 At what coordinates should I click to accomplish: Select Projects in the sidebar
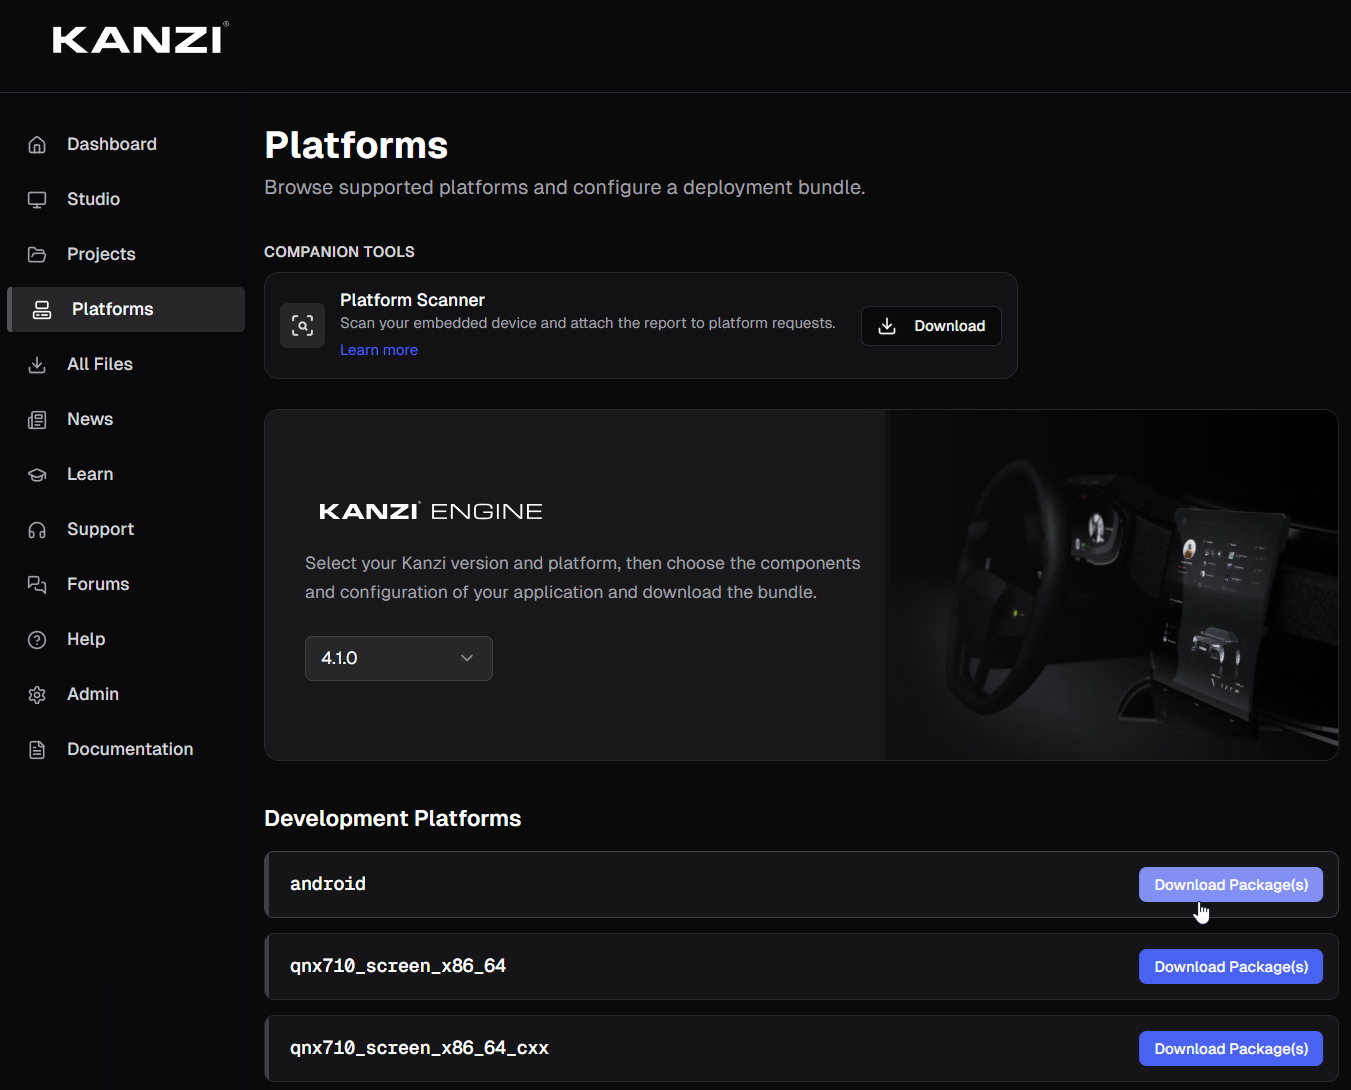point(126,254)
